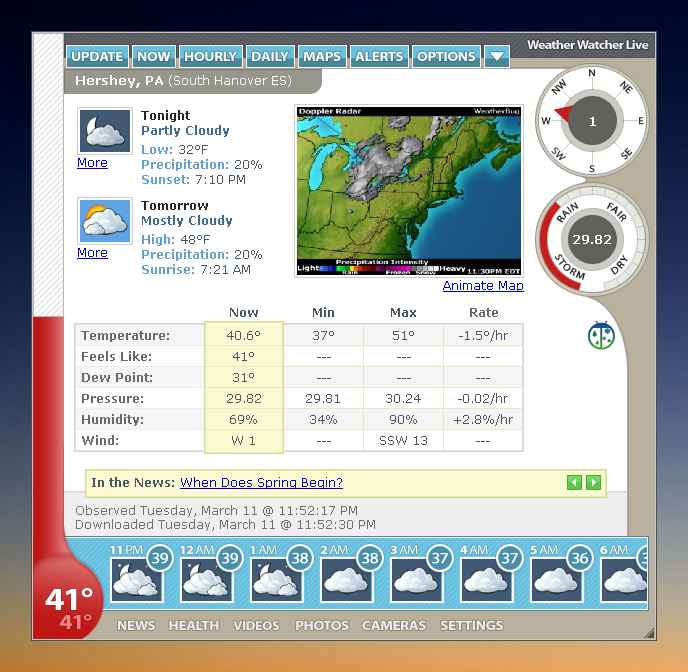Open the MAPS tab
Screen dimensions: 688x672
[x=322, y=56]
